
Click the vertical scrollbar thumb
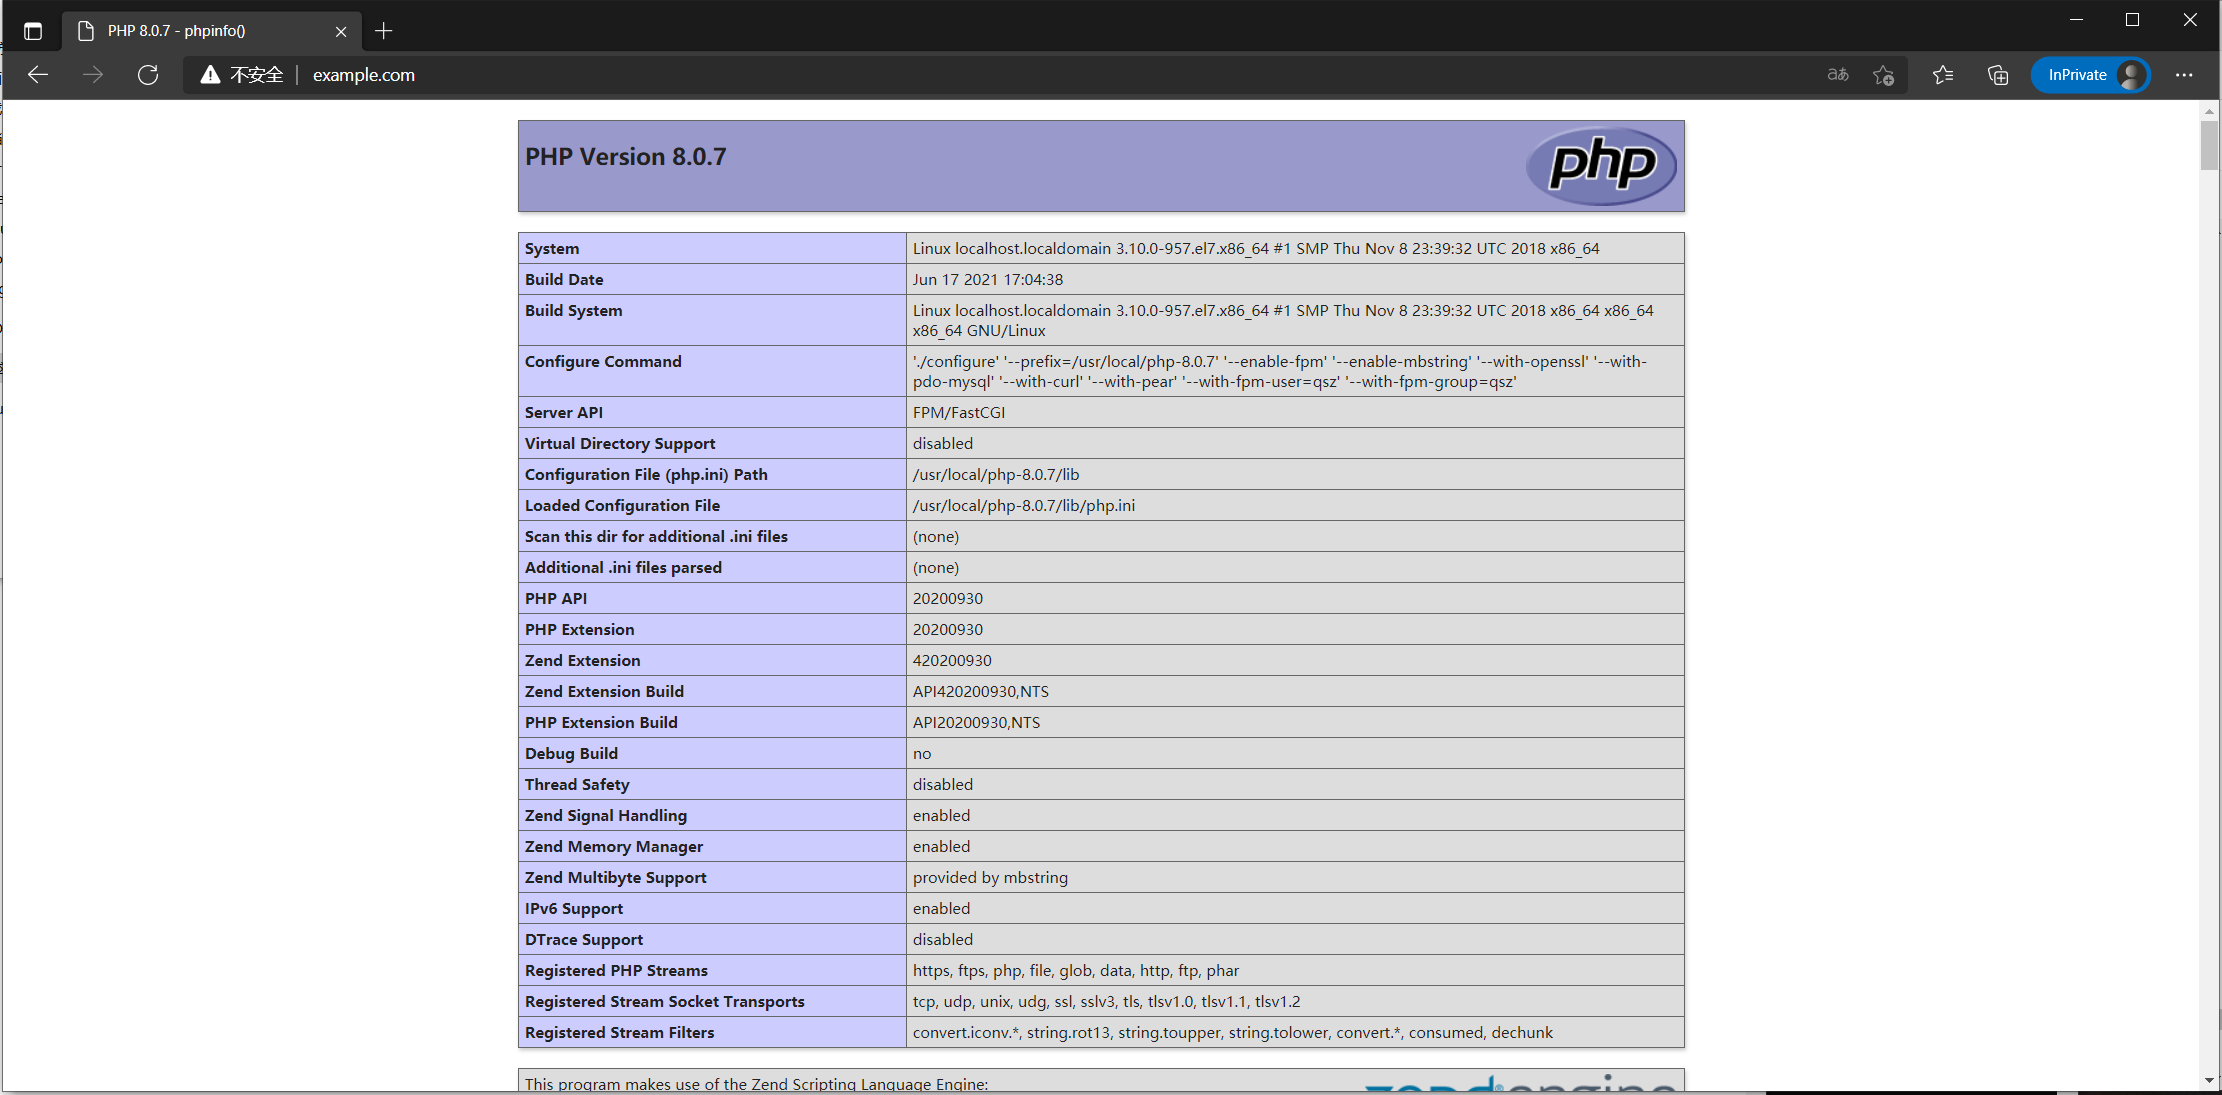[x=2209, y=145]
